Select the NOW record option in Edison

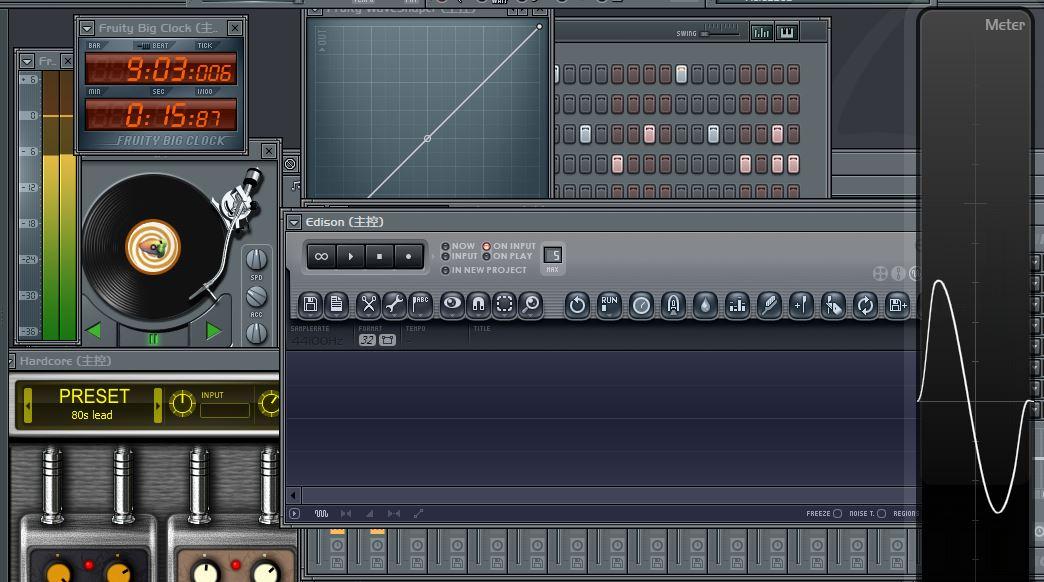click(x=458, y=246)
